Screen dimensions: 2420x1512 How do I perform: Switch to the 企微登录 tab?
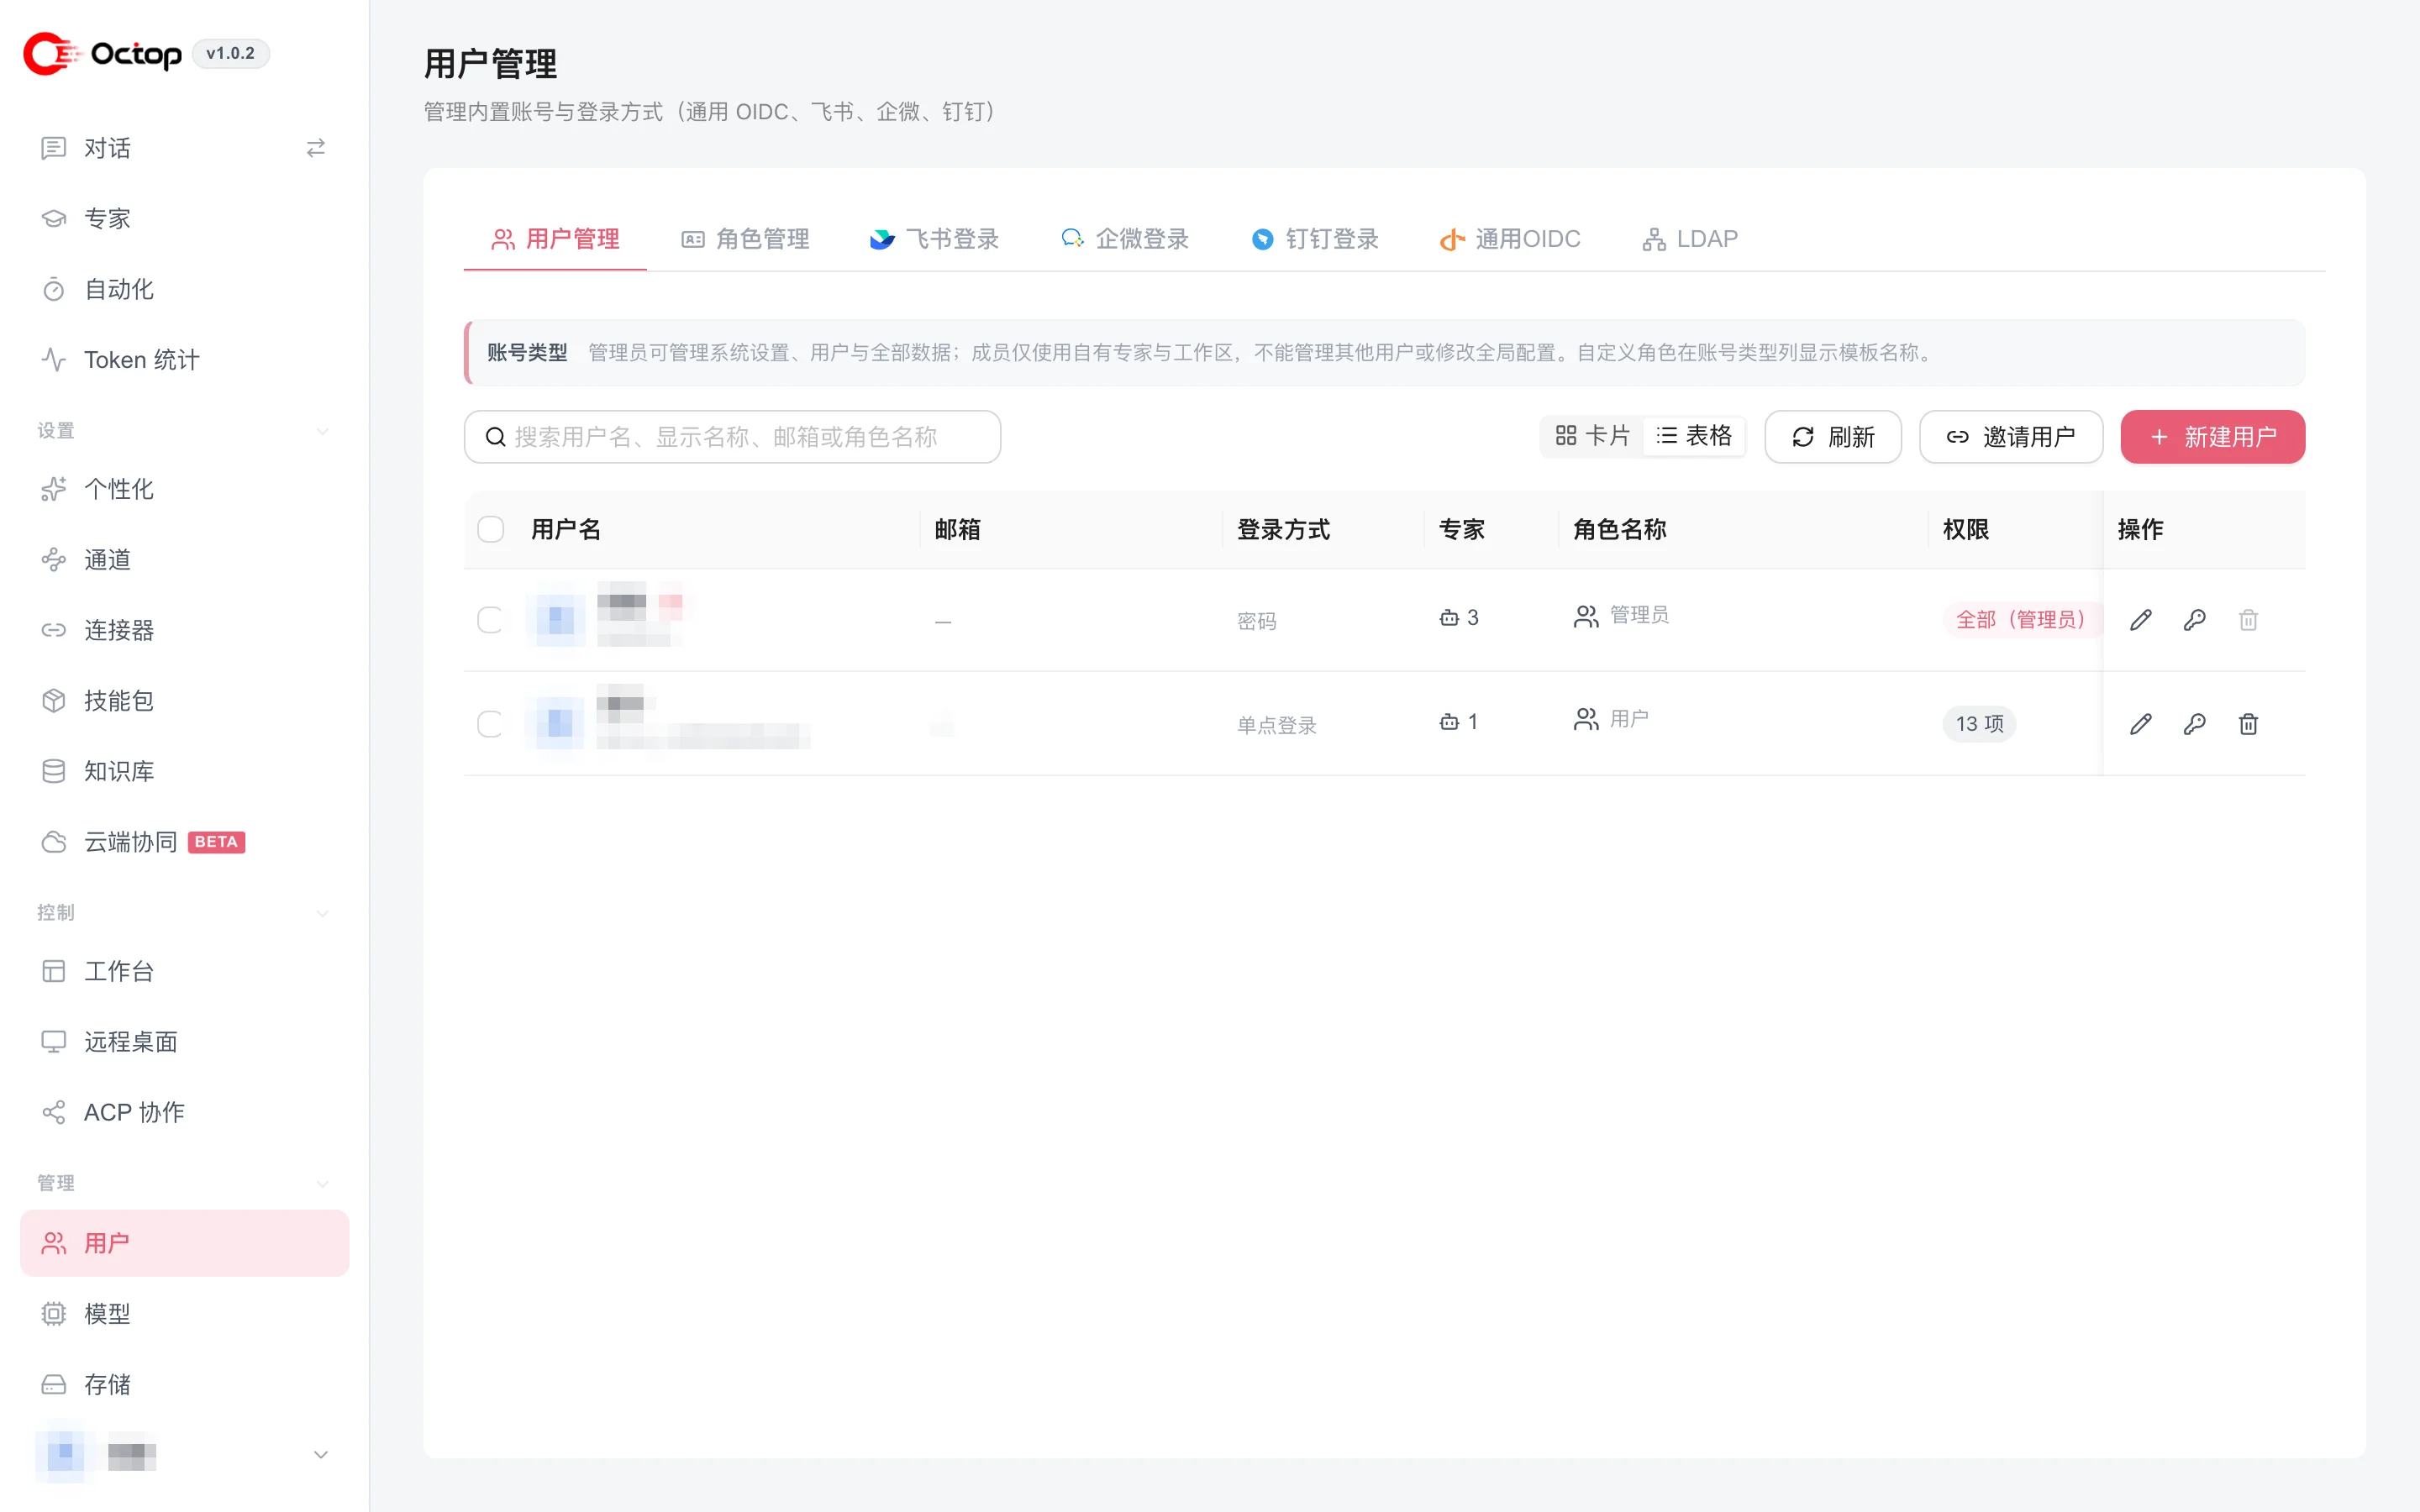point(1124,239)
